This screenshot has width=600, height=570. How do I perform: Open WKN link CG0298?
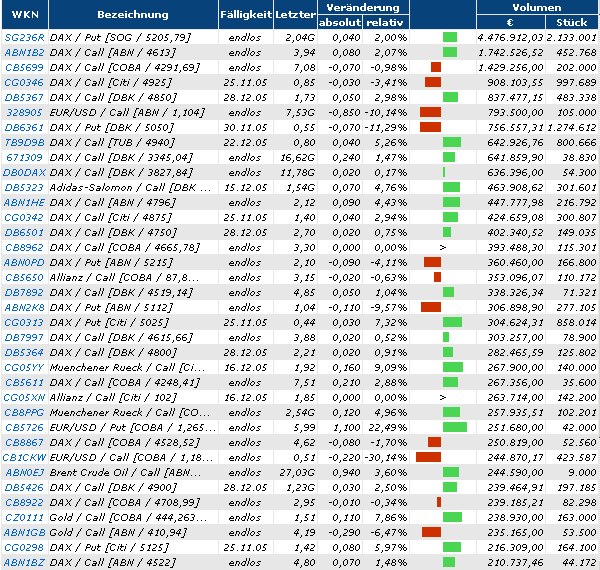click(24, 547)
